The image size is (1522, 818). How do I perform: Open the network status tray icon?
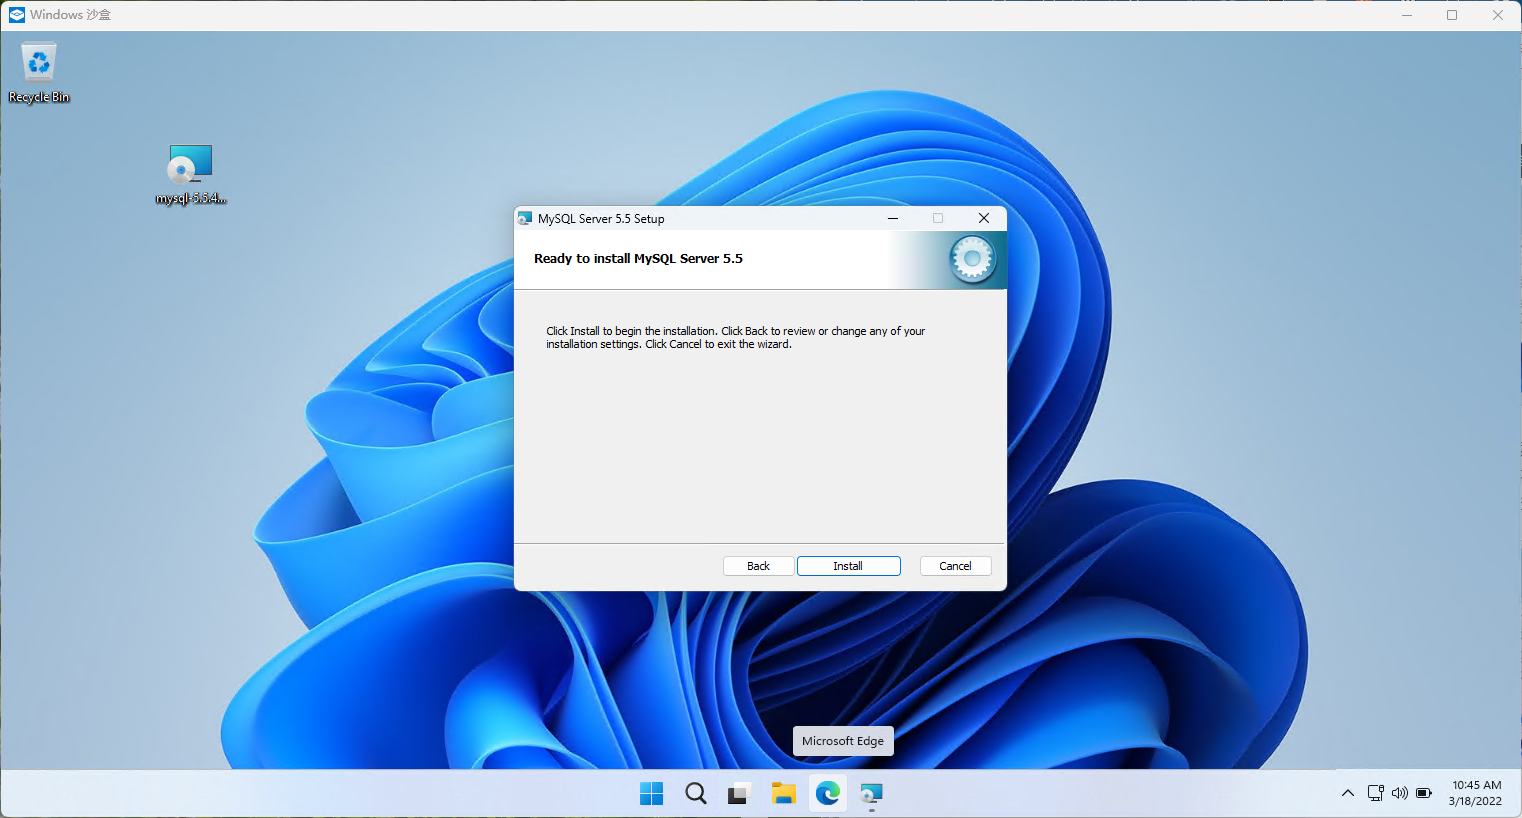[x=1376, y=793]
